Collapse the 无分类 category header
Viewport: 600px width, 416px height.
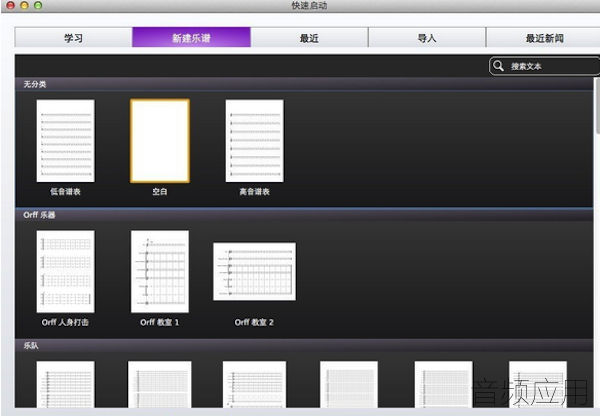click(x=304, y=84)
